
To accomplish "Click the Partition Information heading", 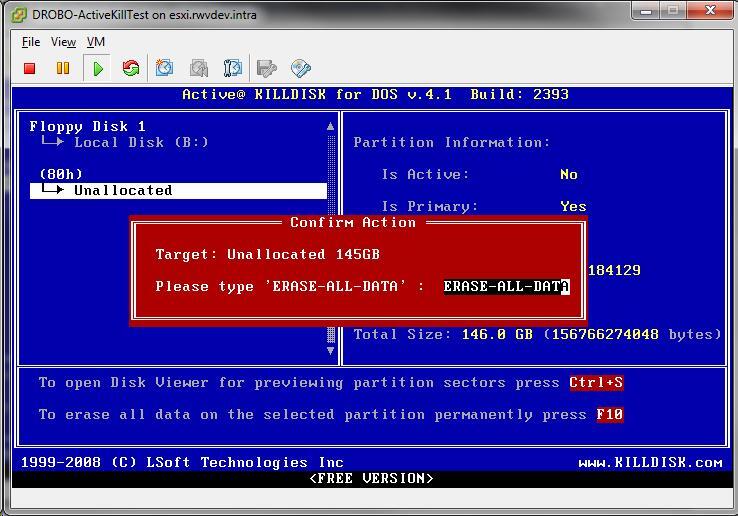I will [x=451, y=142].
